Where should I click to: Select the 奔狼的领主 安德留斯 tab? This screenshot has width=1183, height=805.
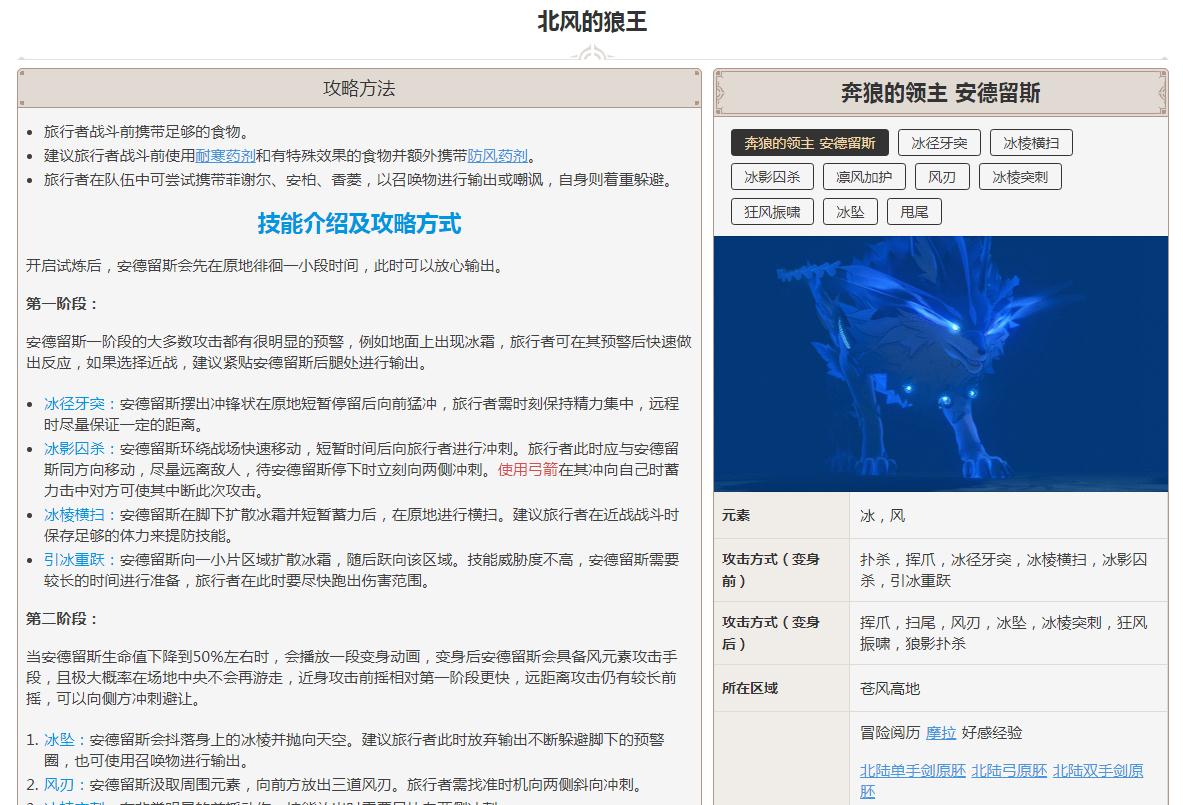tap(810, 143)
